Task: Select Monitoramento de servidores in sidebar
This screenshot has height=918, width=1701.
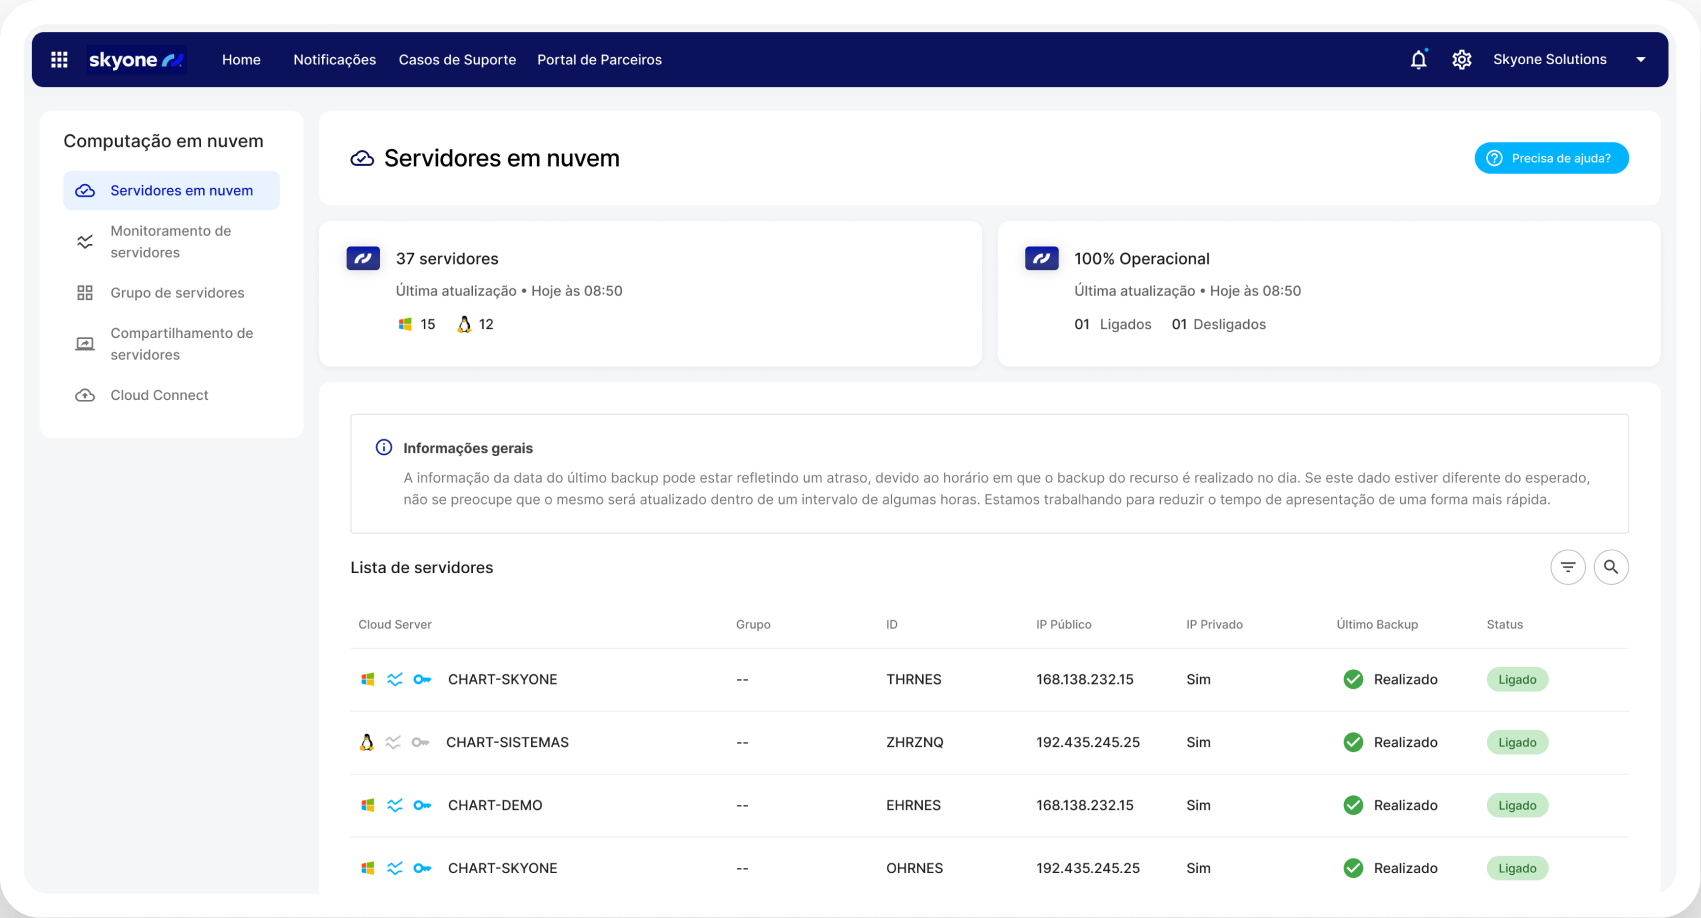Action: click(171, 241)
